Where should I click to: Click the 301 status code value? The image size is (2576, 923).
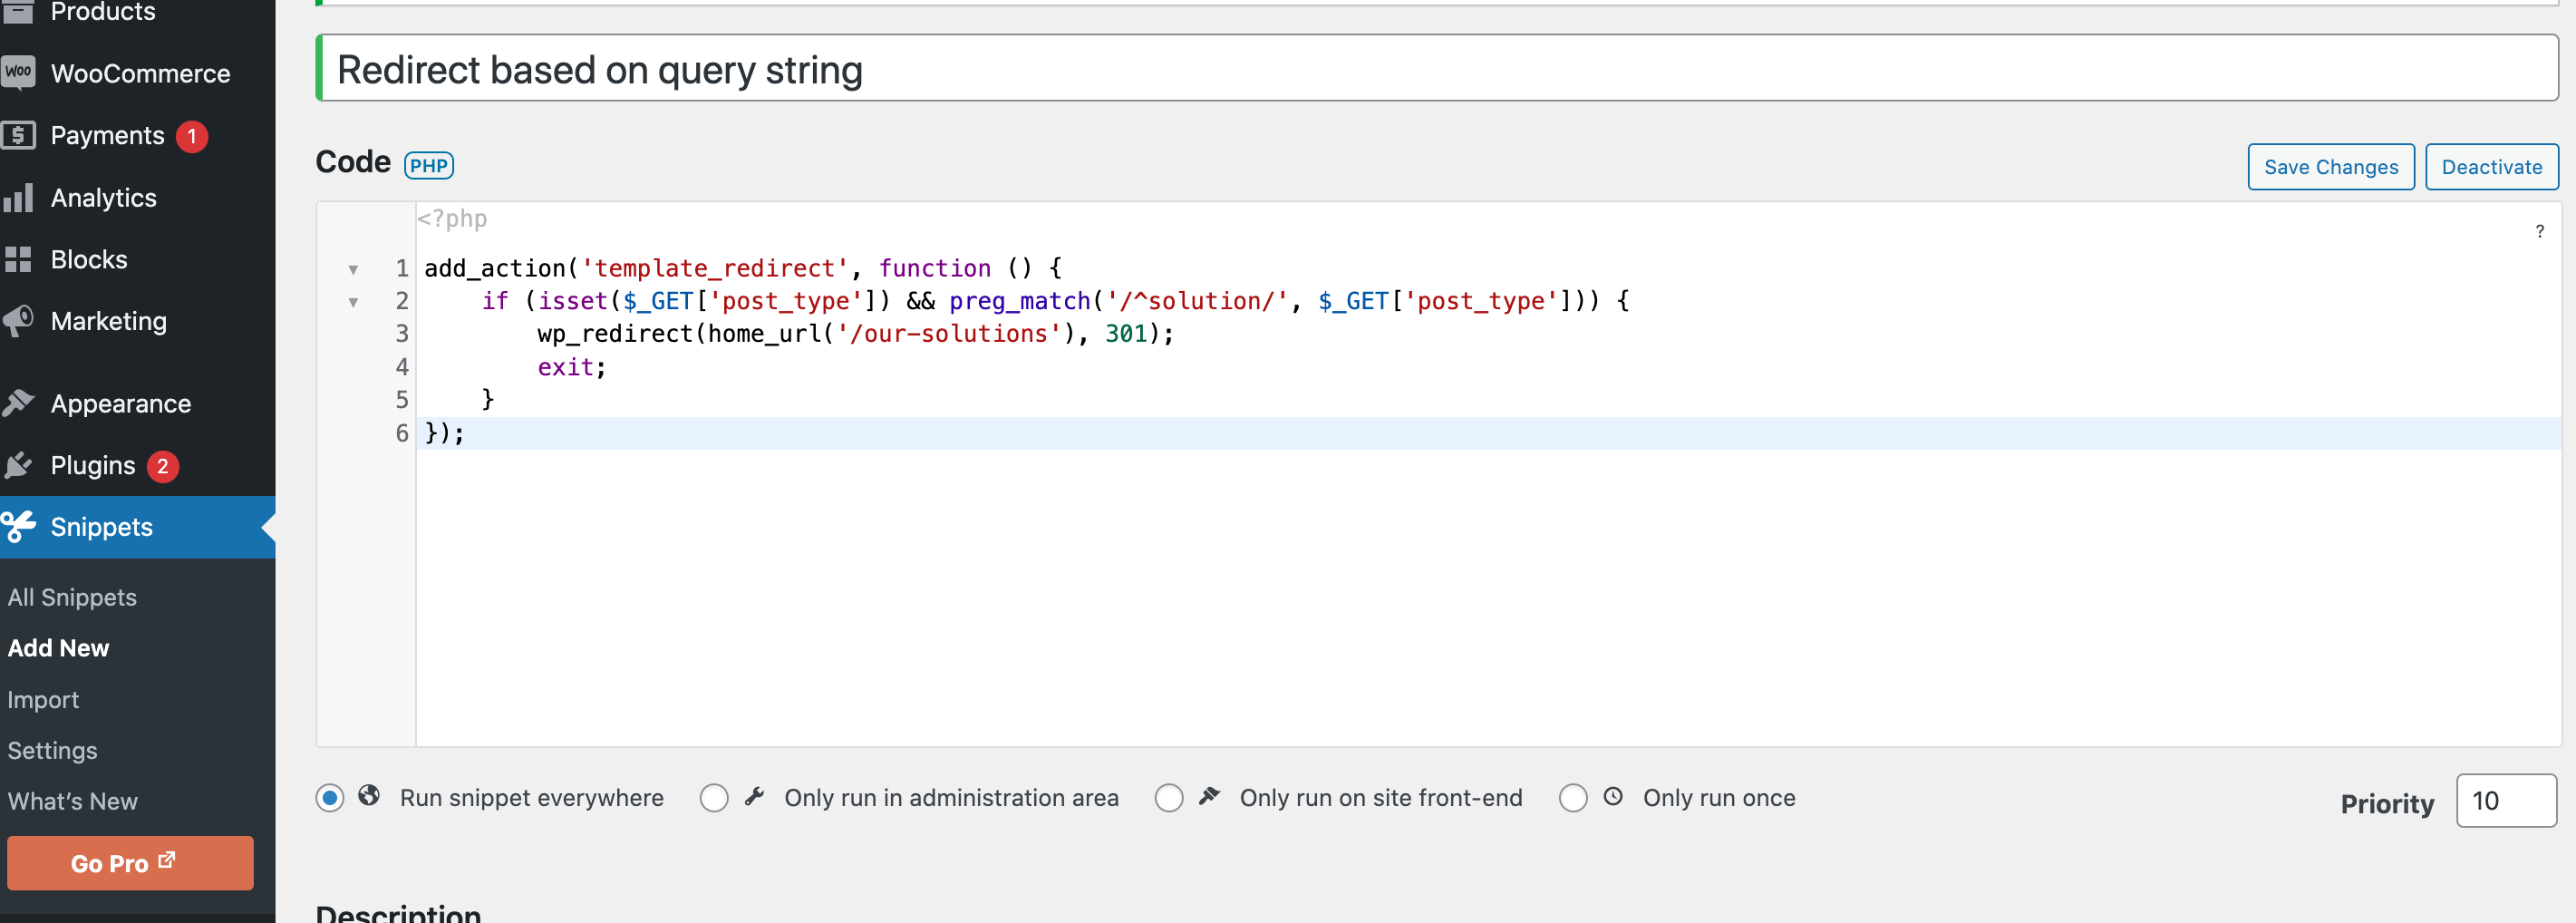point(1126,334)
